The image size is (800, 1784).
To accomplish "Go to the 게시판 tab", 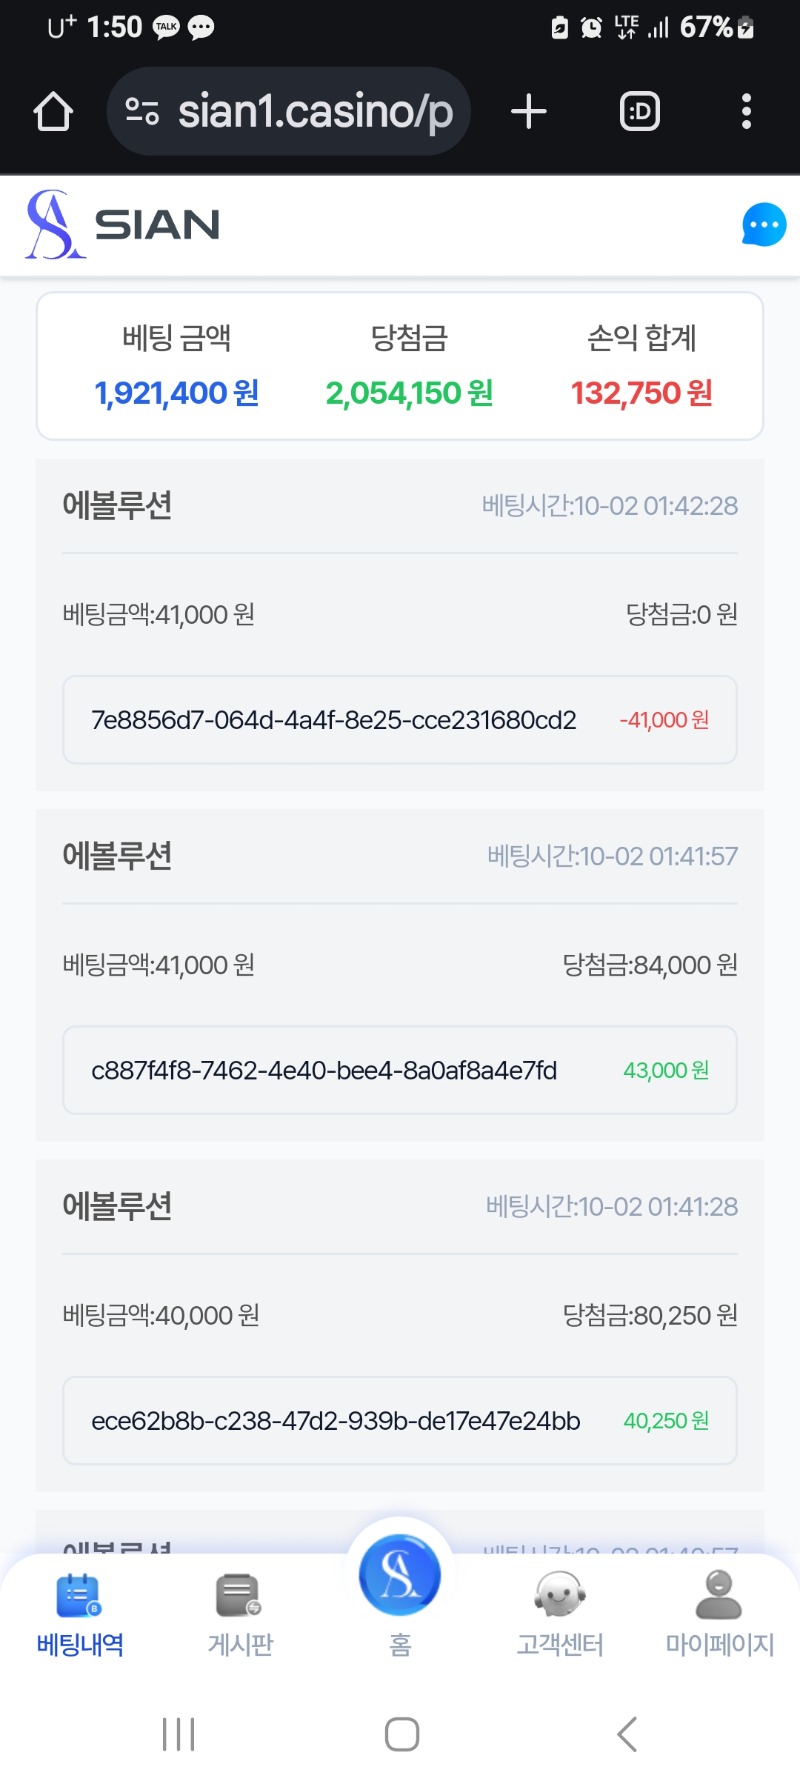I will click(240, 1615).
